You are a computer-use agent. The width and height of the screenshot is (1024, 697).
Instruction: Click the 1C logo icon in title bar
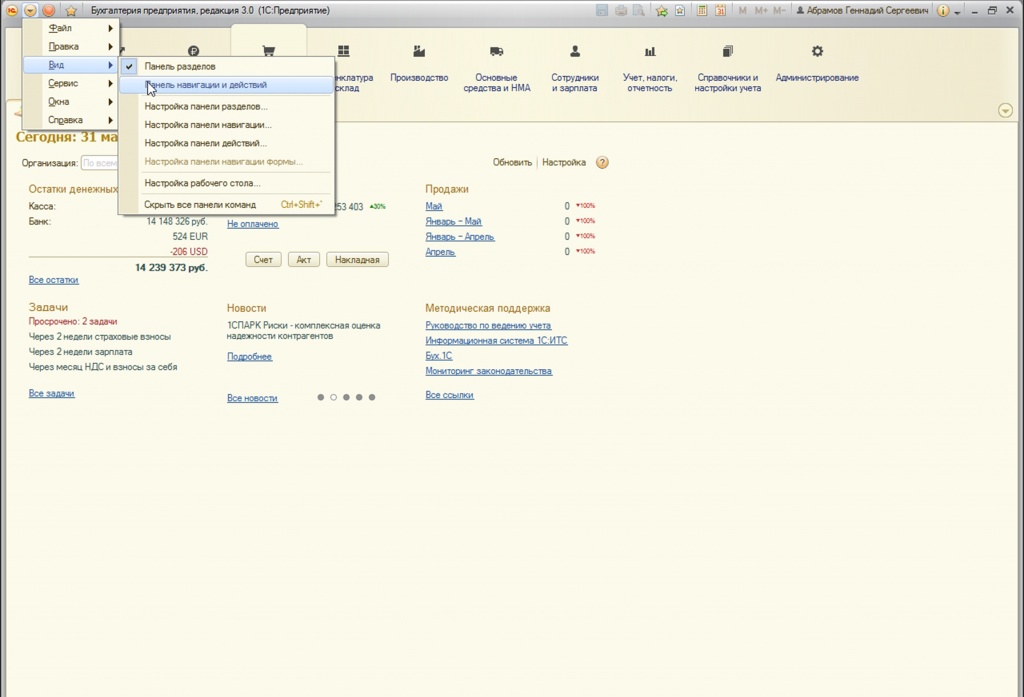point(12,10)
